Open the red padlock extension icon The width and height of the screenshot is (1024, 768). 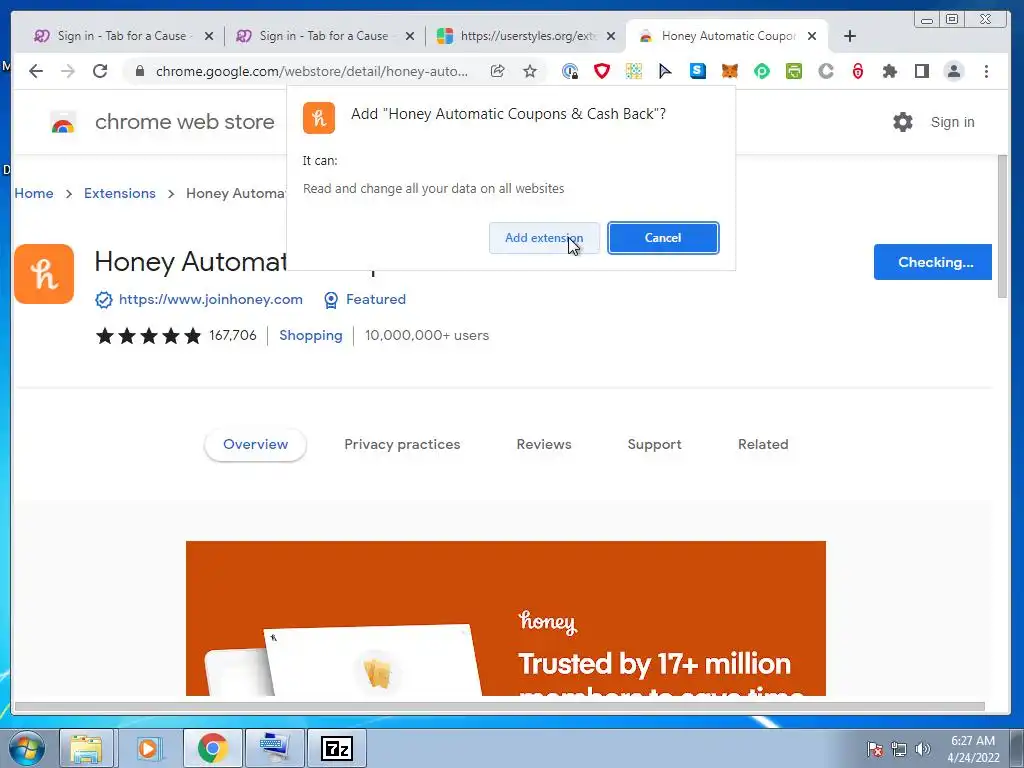tap(857, 71)
